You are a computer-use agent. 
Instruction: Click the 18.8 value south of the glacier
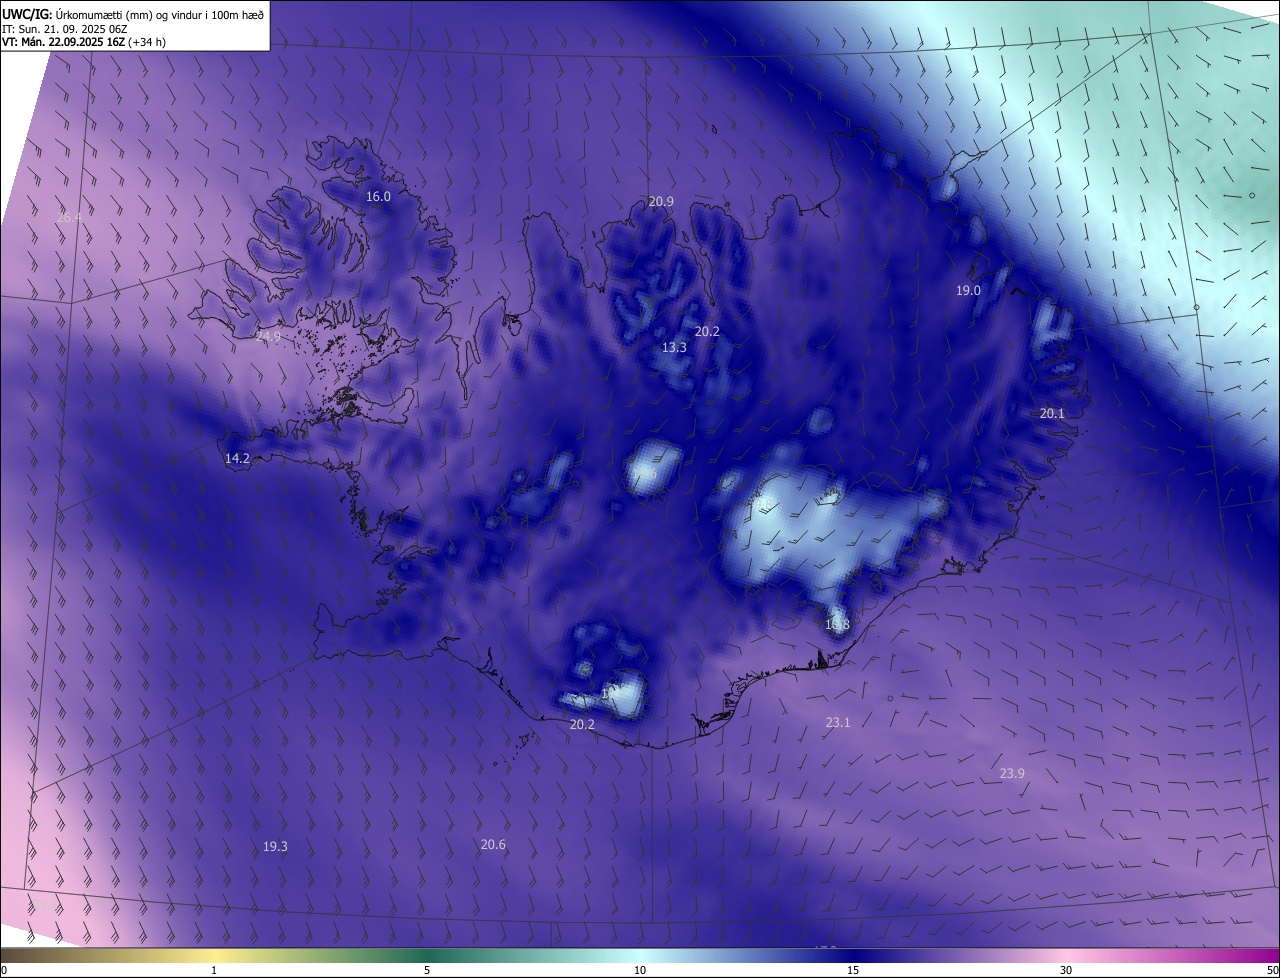(x=837, y=625)
